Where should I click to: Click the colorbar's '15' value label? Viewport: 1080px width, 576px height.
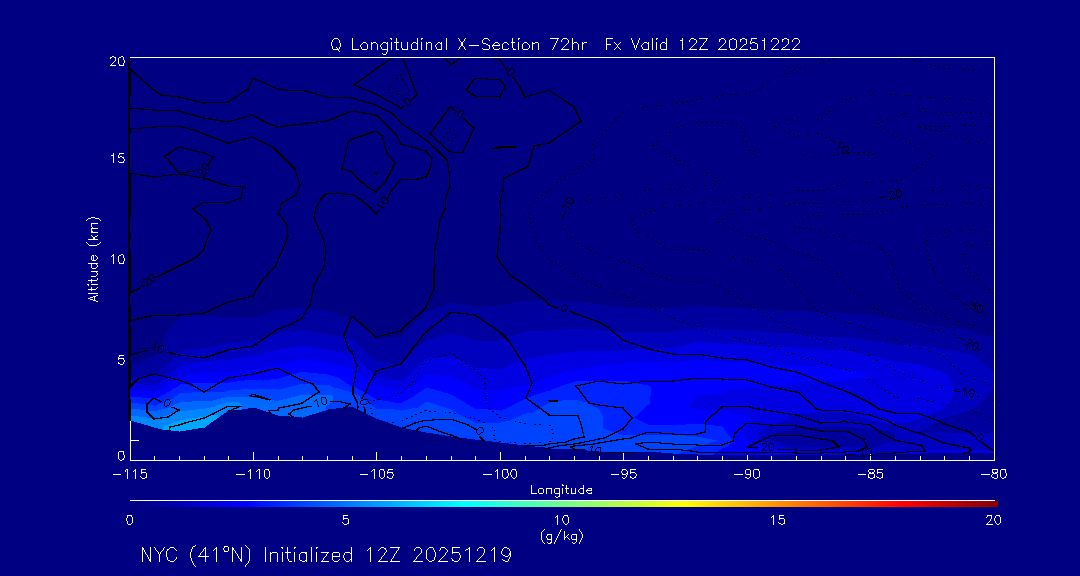(777, 520)
